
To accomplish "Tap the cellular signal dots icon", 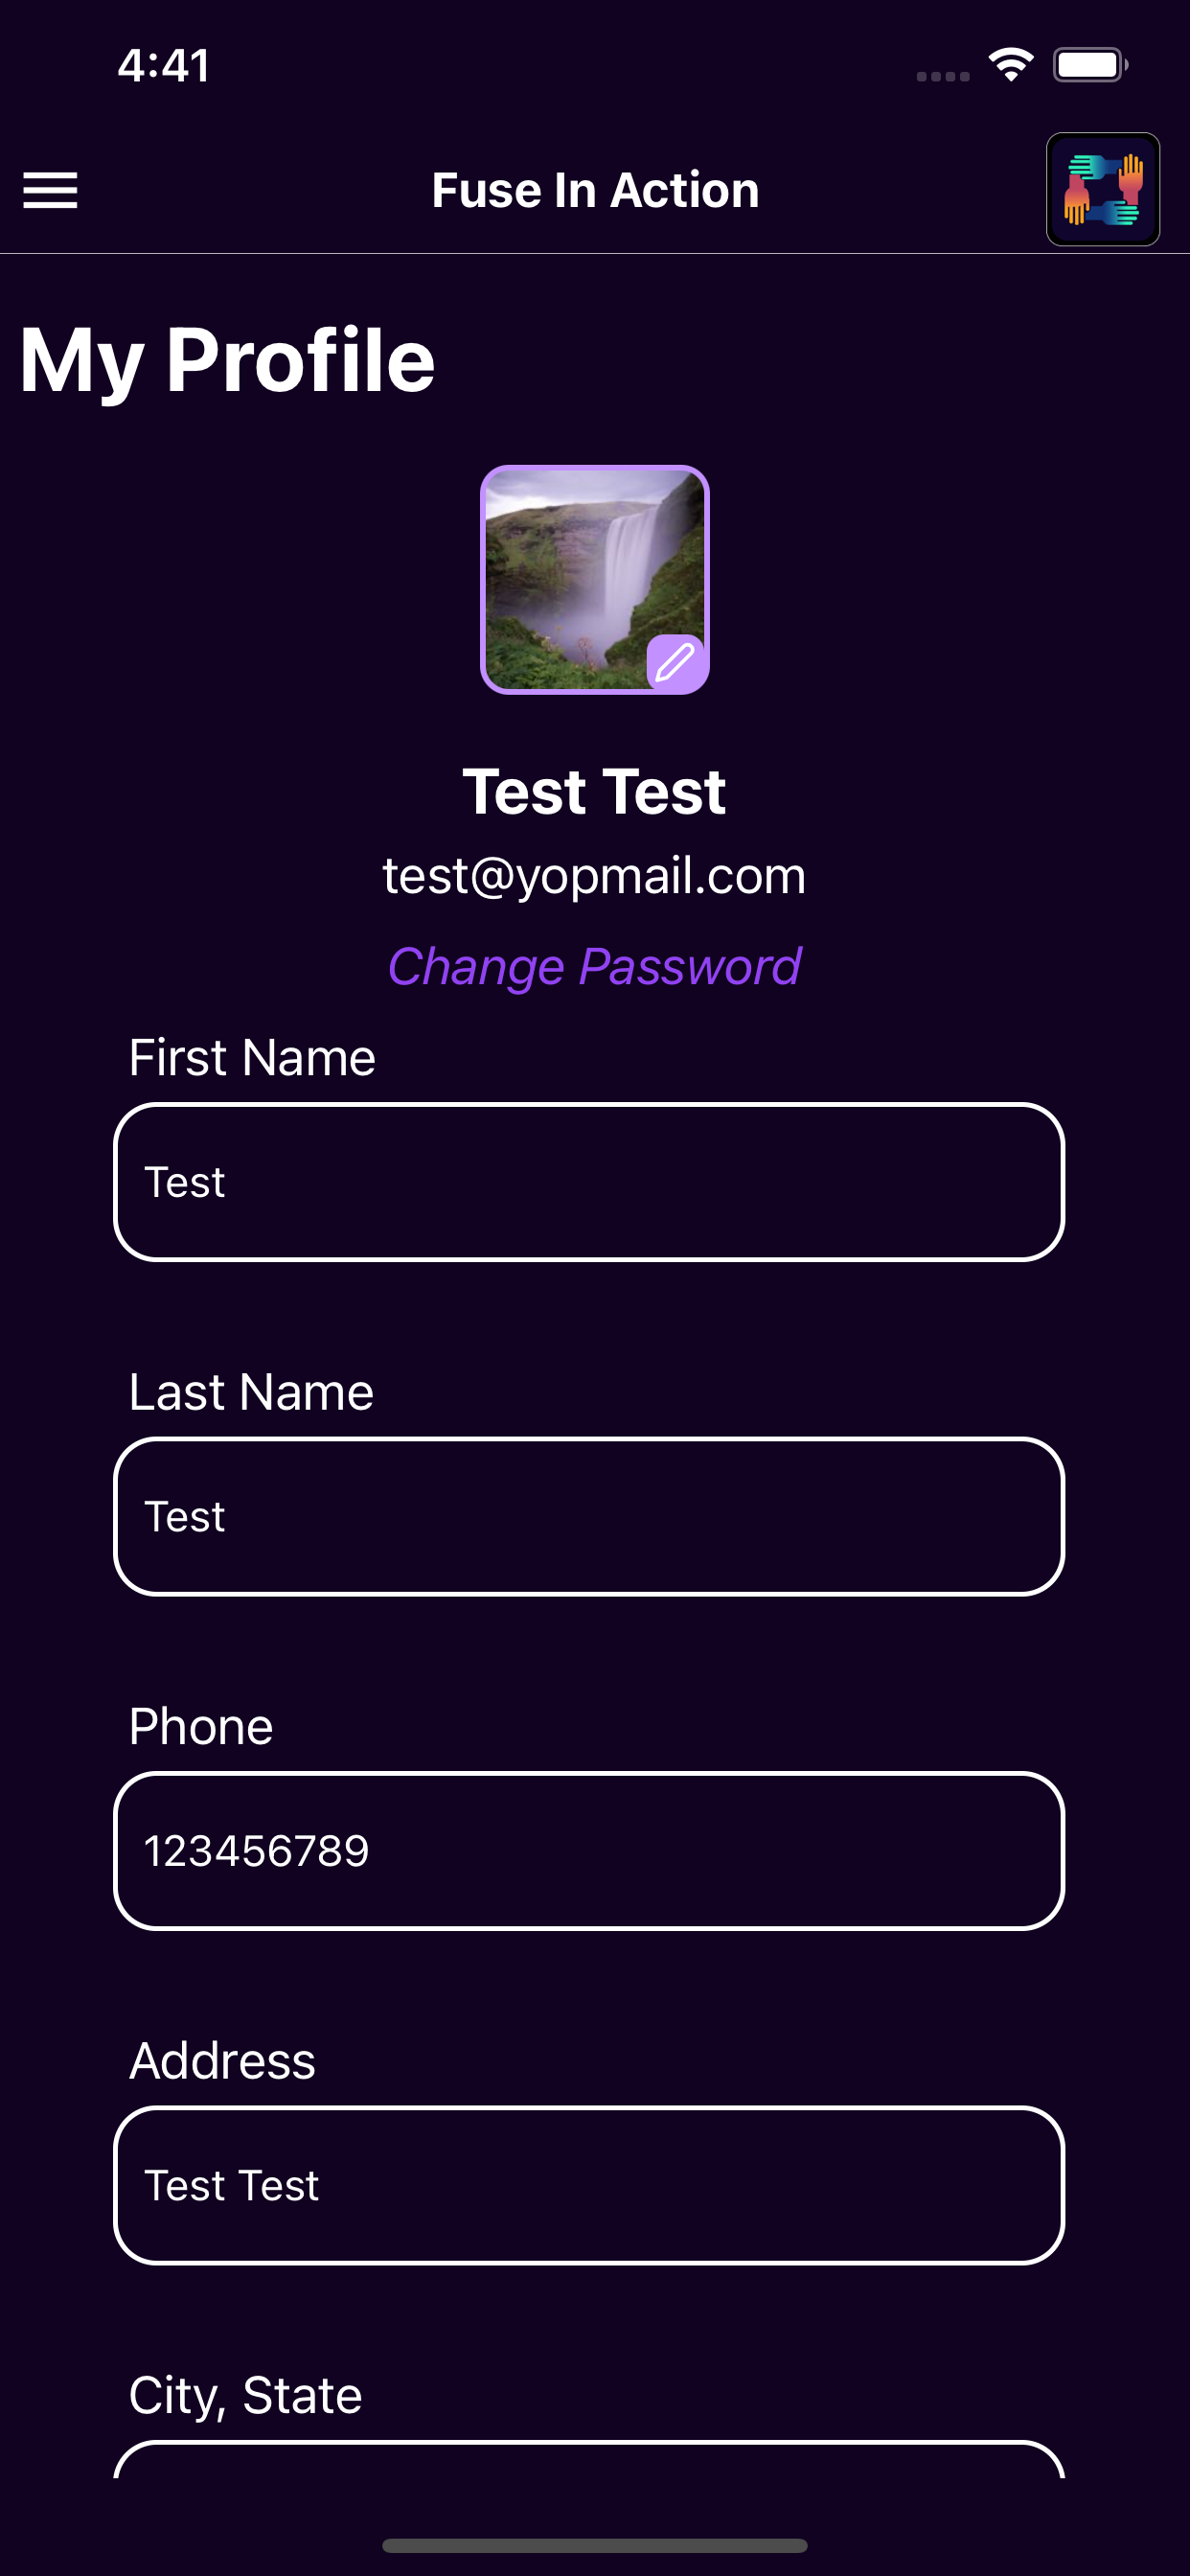I will coord(943,76).
